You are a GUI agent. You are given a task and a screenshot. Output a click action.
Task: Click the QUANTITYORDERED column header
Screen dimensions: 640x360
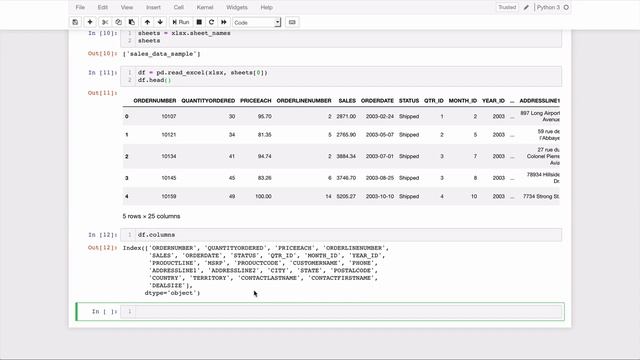[x=208, y=100]
